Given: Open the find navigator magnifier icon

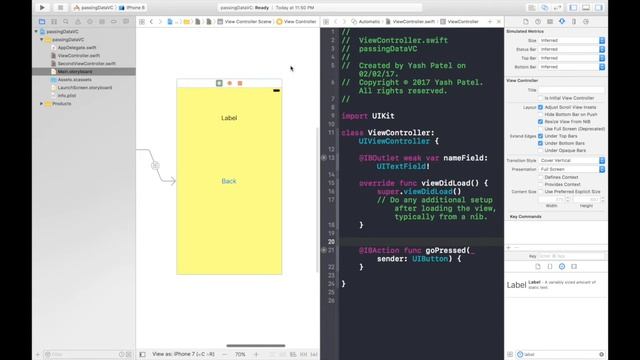Looking at the screenshot, I should click(x=66, y=22).
